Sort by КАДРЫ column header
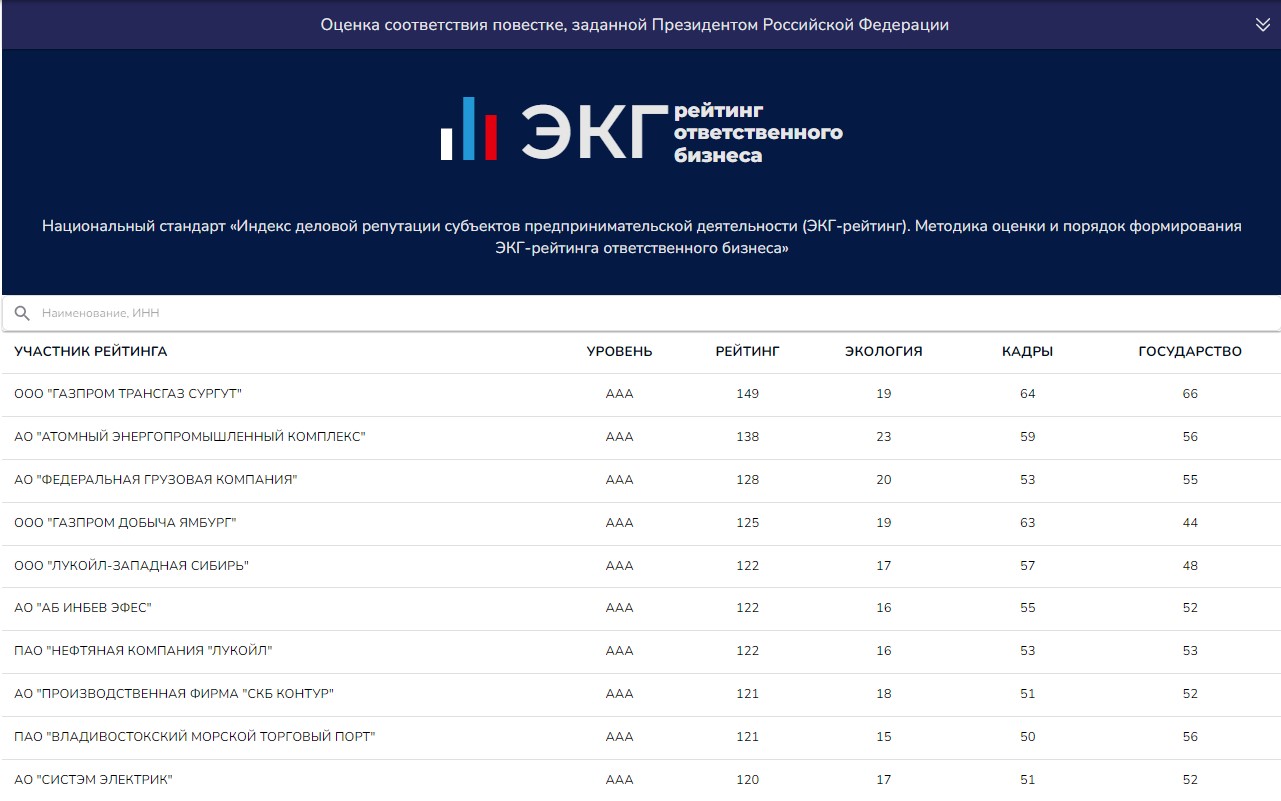Screen dimensions: 1281x801 tap(1028, 352)
